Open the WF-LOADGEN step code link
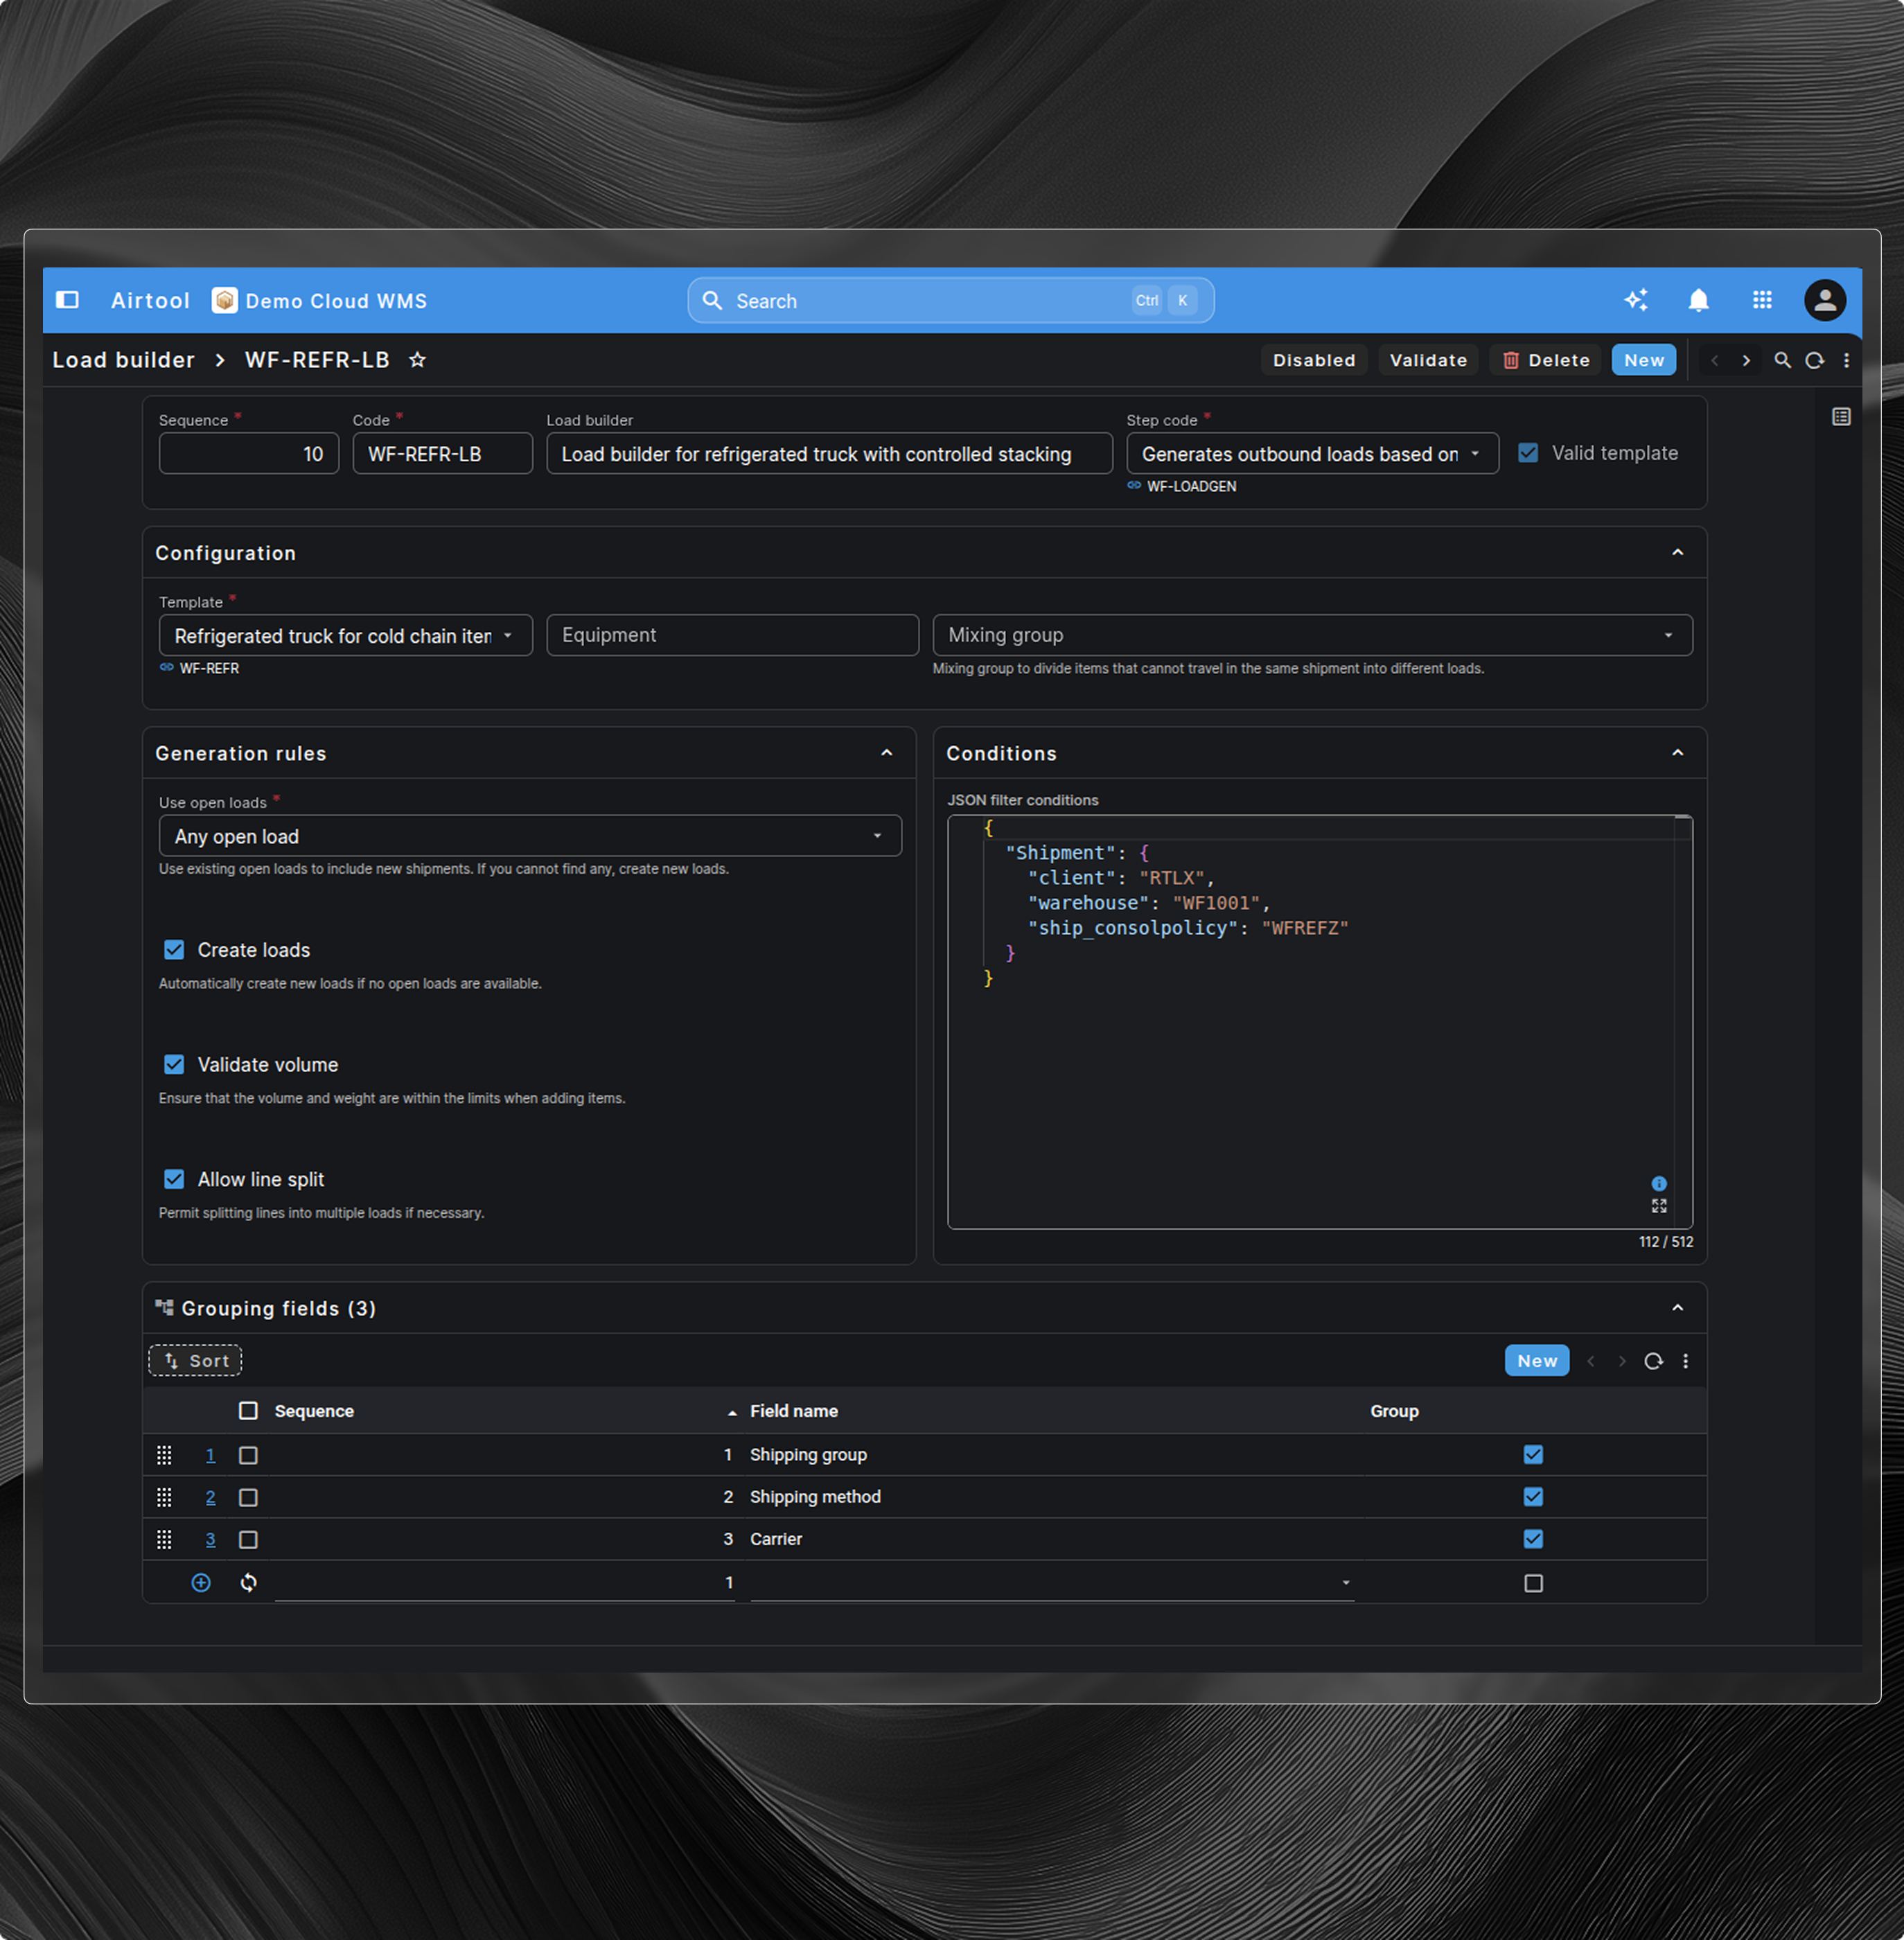Image resolution: width=1904 pixels, height=1940 pixels. click(x=1190, y=486)
